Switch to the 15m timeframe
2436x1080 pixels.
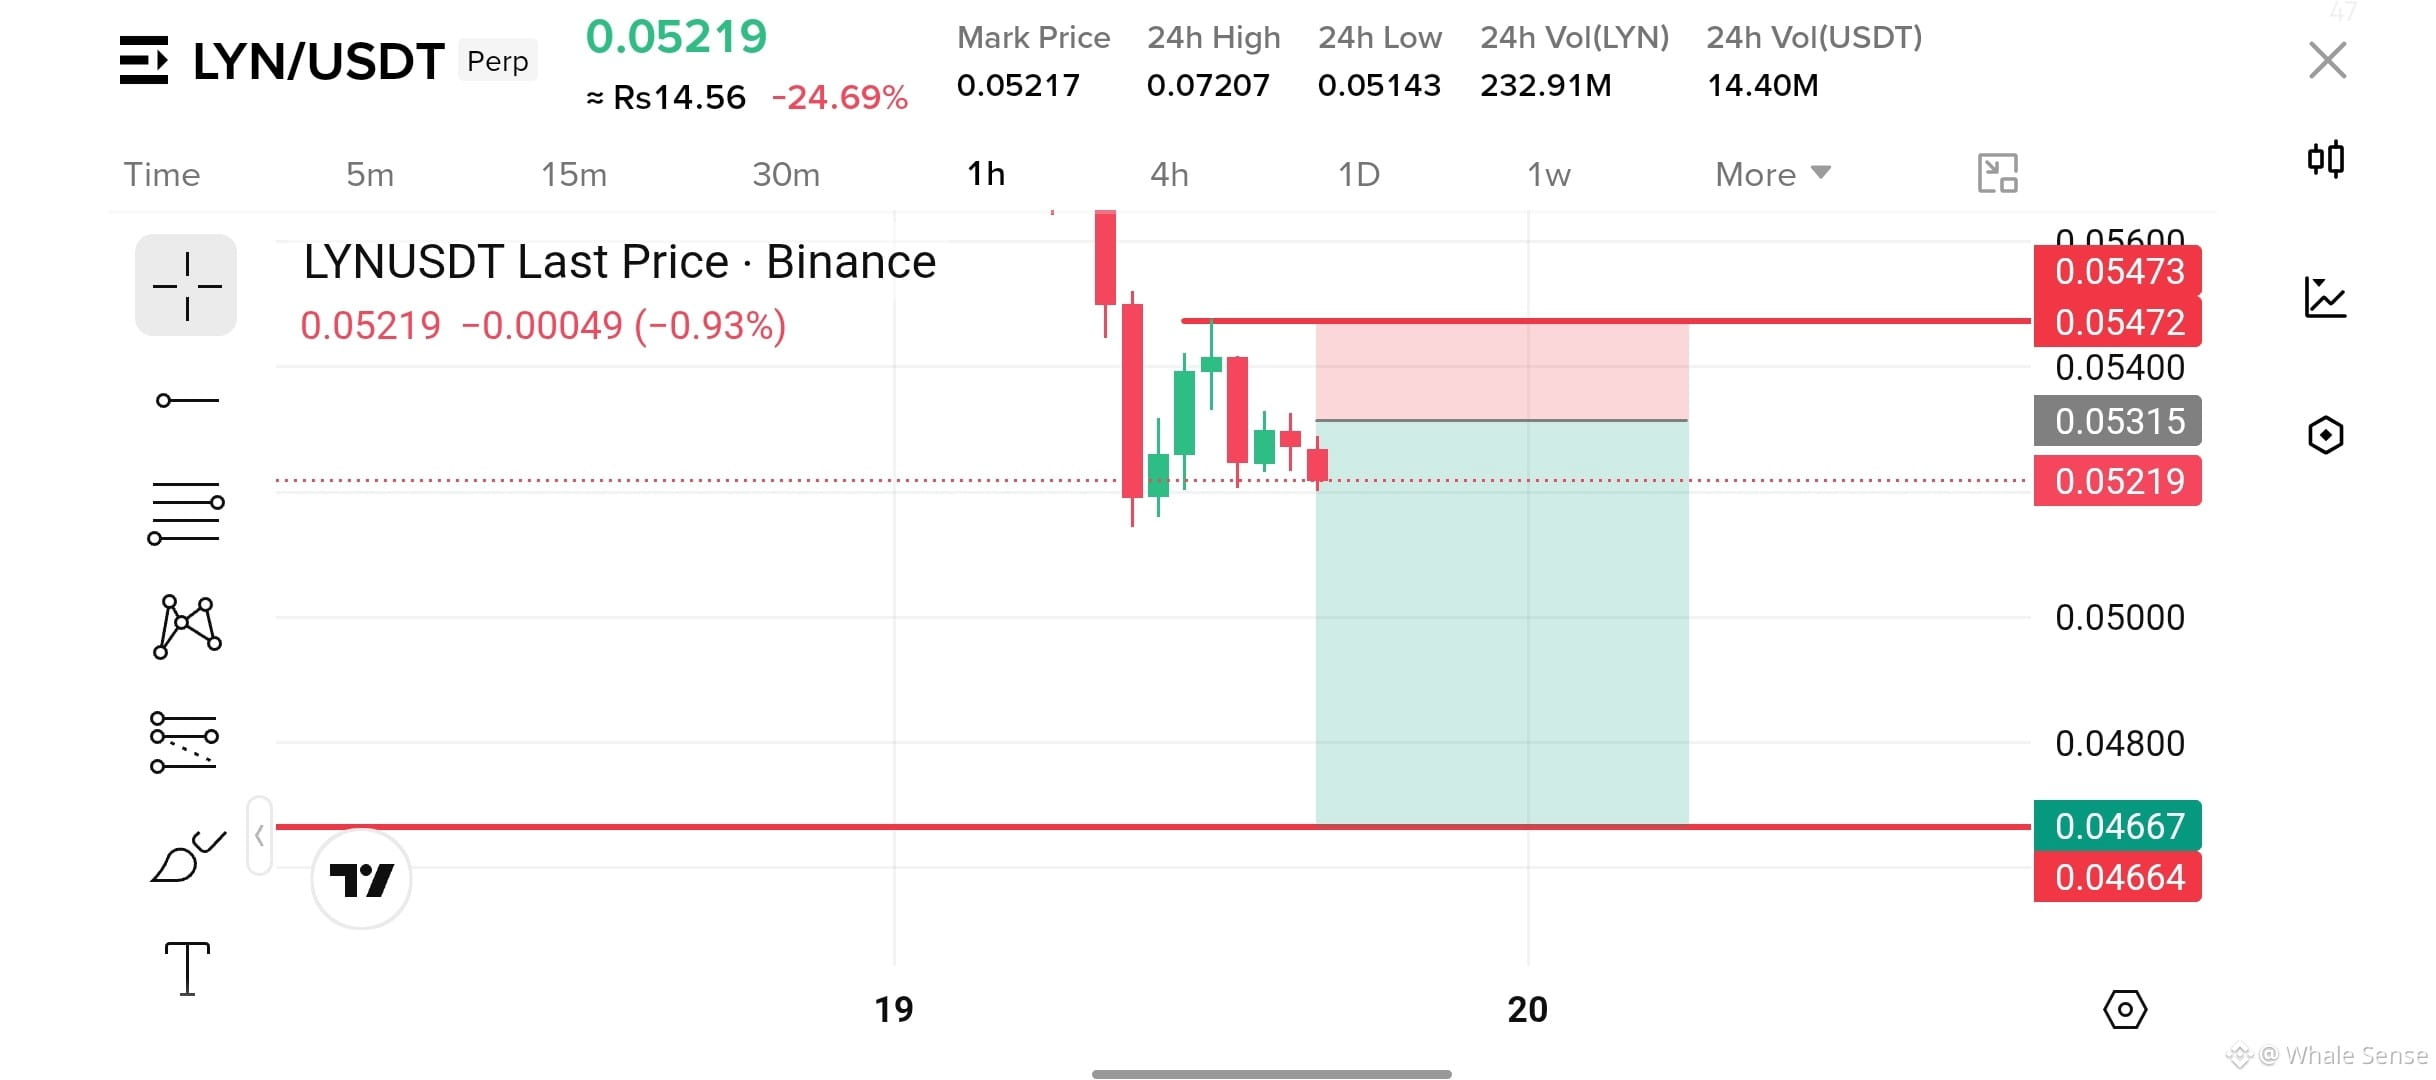coord(574,174)
